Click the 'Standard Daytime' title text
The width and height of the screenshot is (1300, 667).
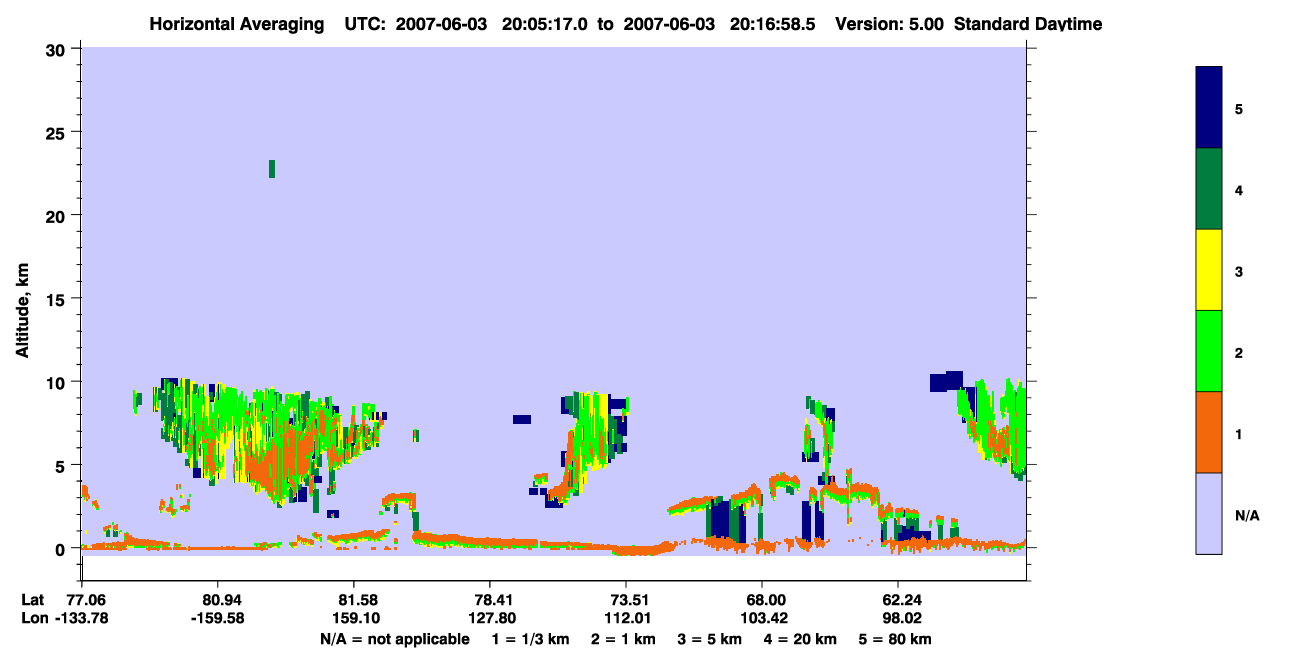point(1028,24)
